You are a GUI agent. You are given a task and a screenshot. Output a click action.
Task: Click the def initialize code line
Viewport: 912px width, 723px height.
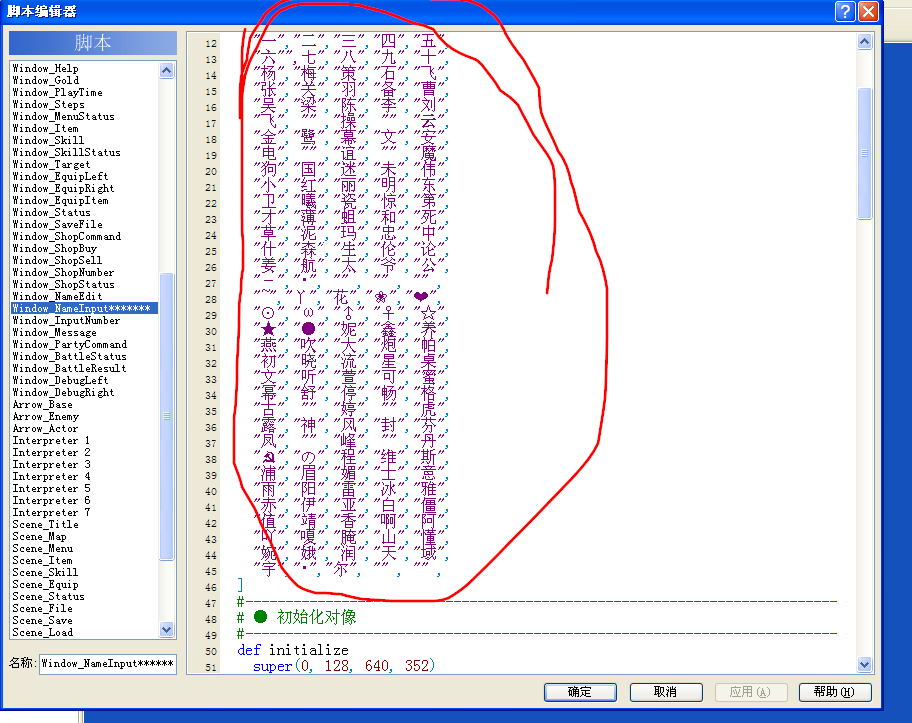pyautogui.click(x=293, y=650)
